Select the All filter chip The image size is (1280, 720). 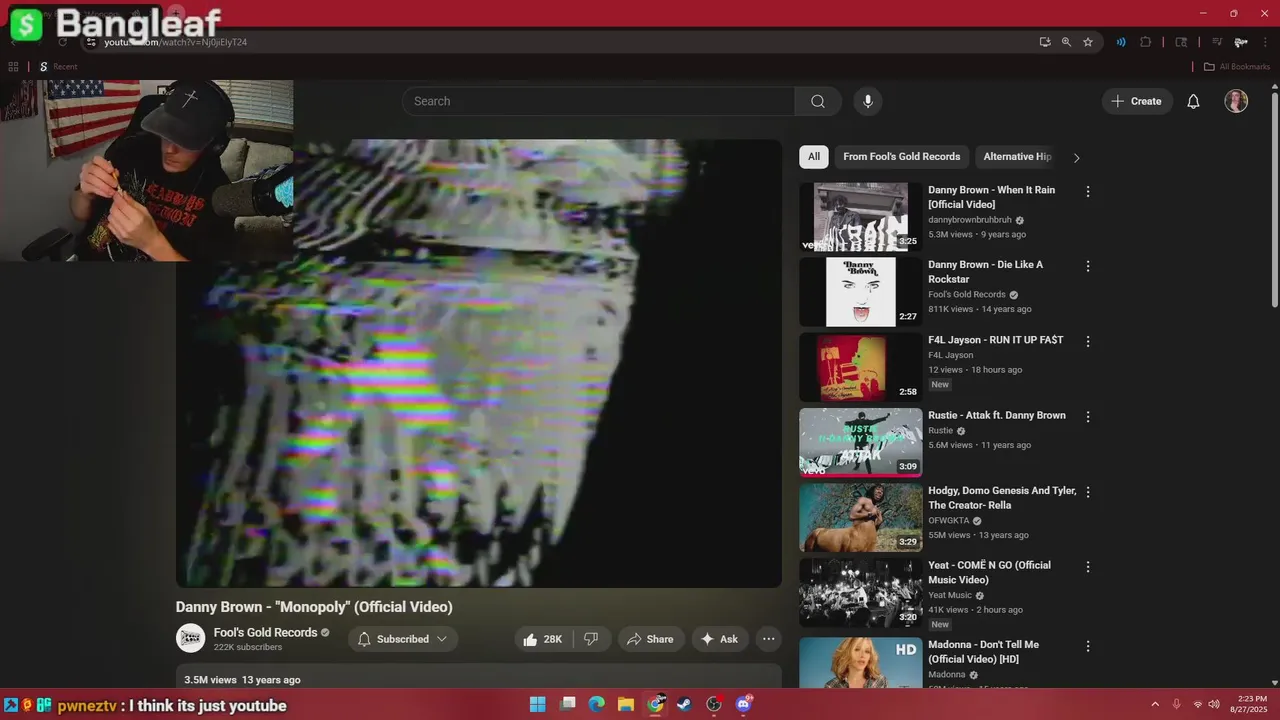814,157
